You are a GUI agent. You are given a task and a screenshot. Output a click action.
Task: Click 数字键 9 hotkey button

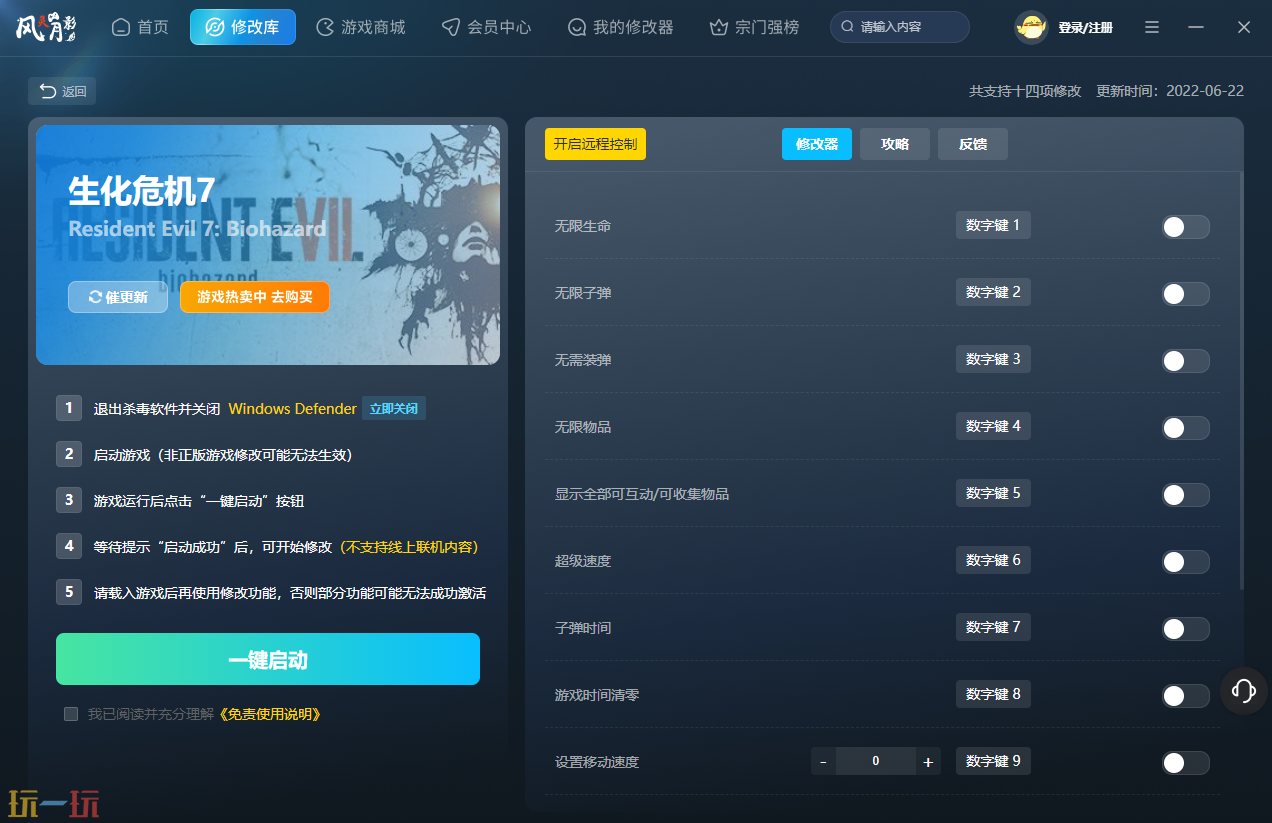(993, 761)
